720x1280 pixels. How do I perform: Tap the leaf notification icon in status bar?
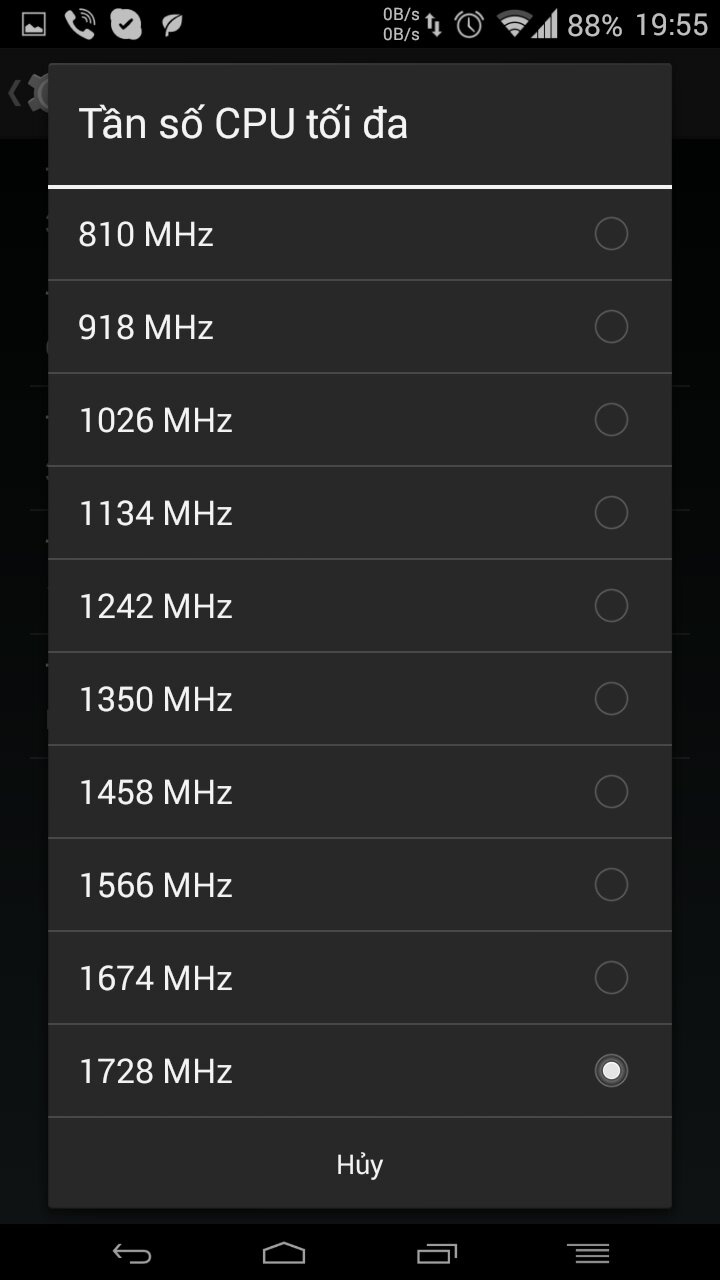click(172, 24)
